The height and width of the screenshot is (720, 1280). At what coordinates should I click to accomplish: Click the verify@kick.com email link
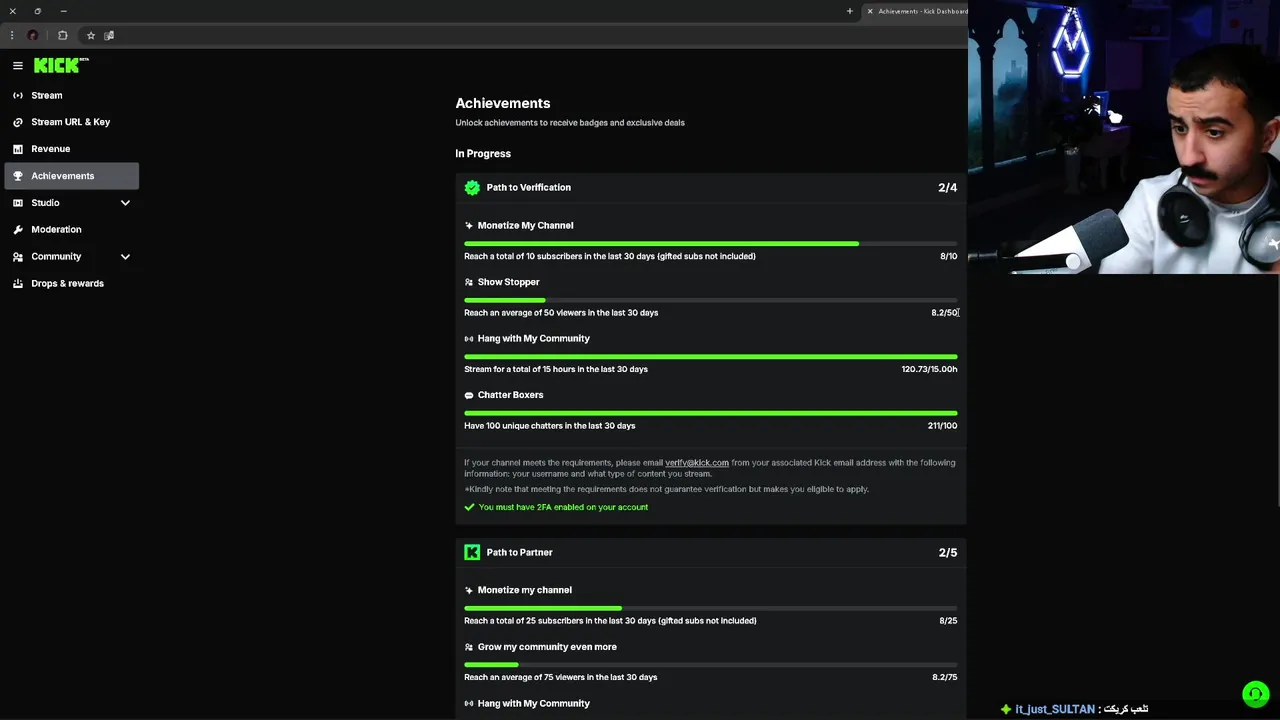[697, 463]
